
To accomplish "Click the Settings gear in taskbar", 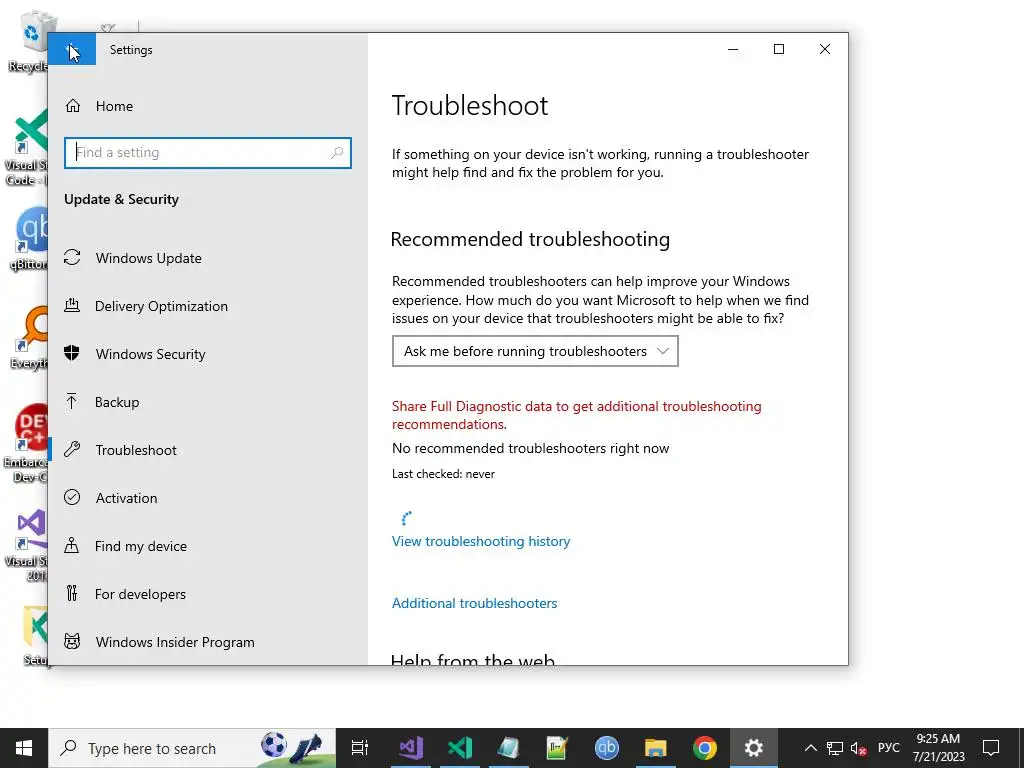I will pos(754,748).
